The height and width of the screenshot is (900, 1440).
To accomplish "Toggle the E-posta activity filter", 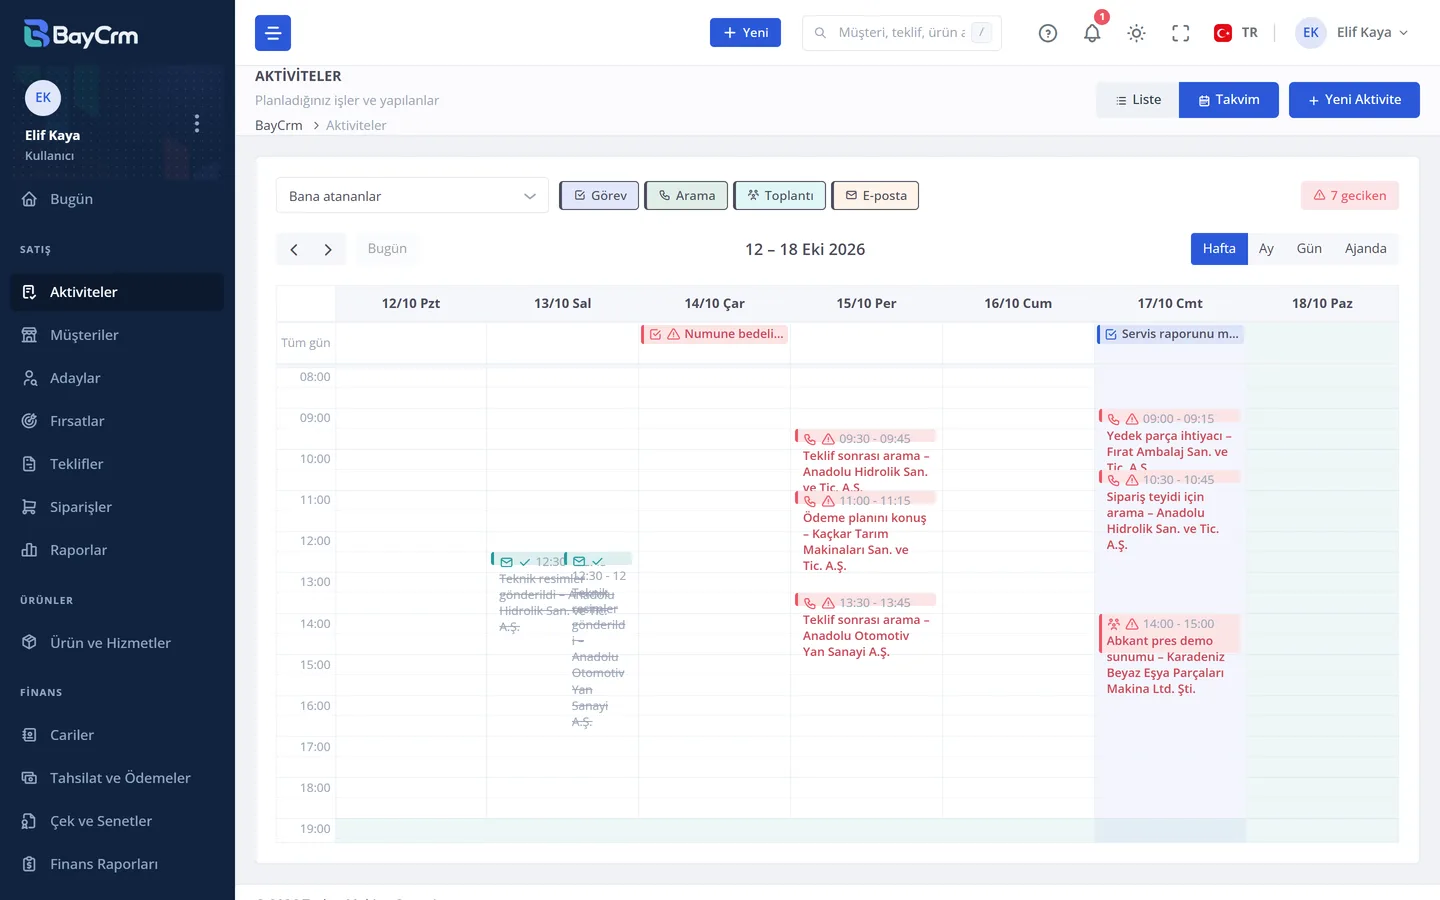I will 875,196.
